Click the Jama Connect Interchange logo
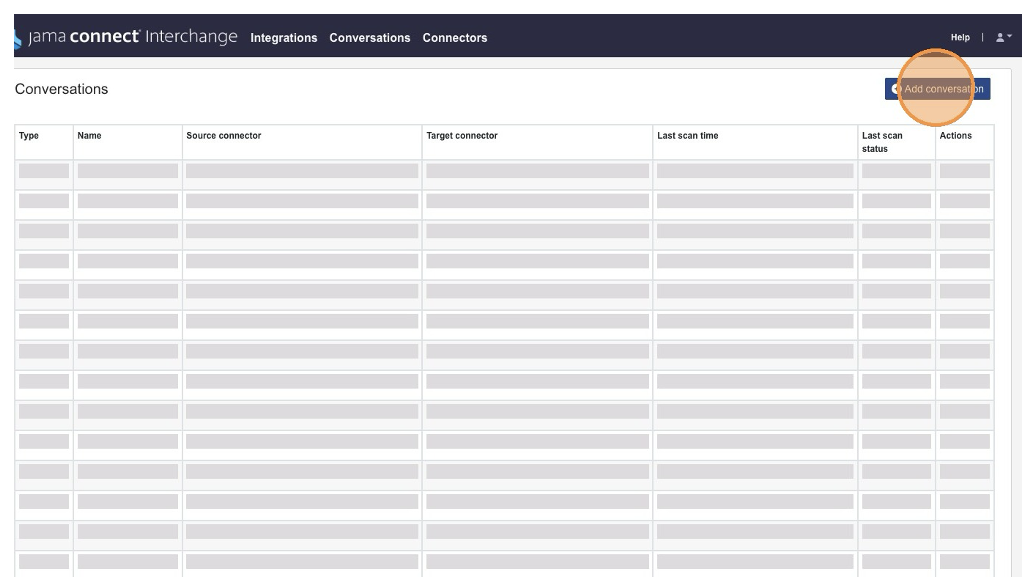 (x=125, y=37)
